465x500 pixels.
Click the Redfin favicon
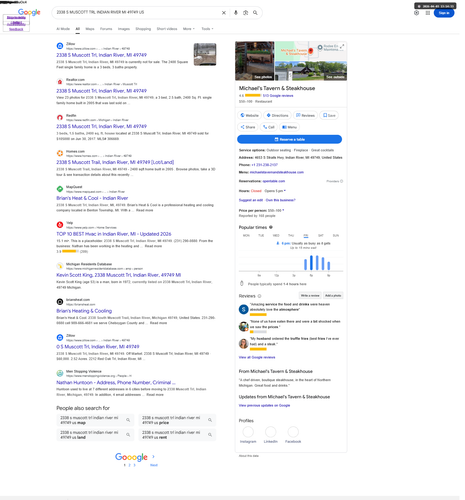(60, 117)
